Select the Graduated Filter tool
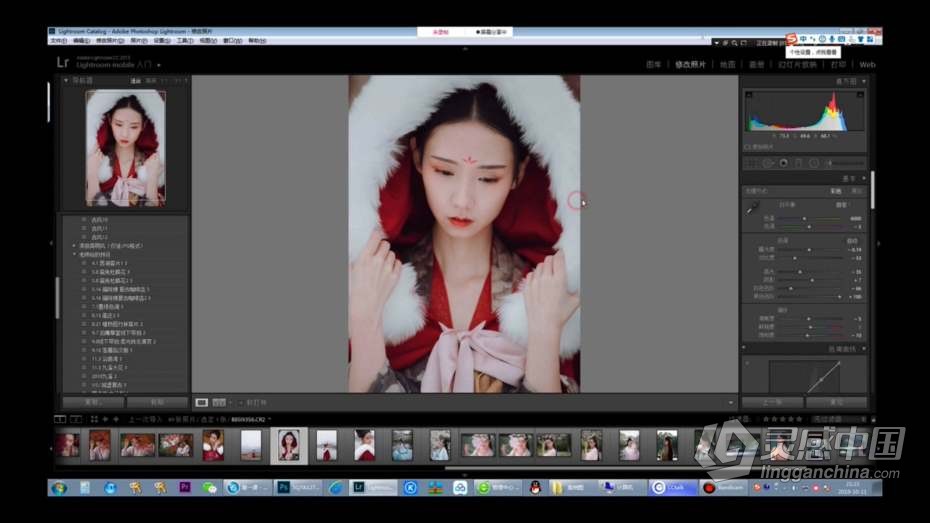This screenshot has height=523, width=930. coord(798,163)
